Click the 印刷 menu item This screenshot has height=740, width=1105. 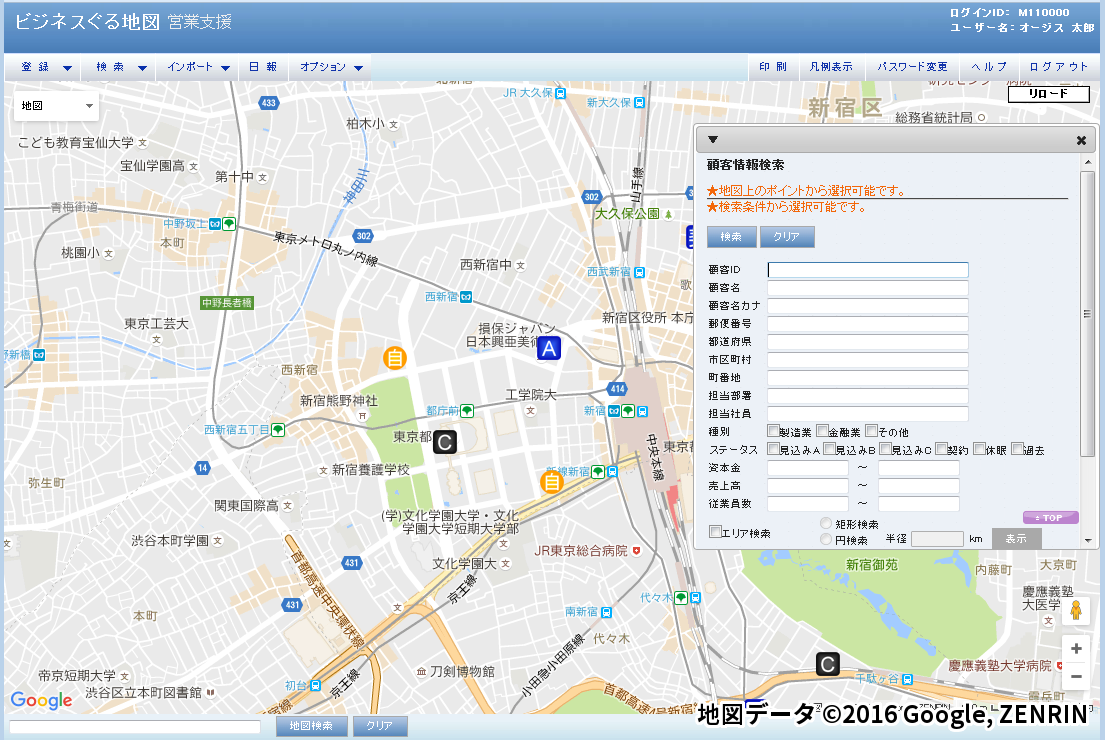(772, 67)
